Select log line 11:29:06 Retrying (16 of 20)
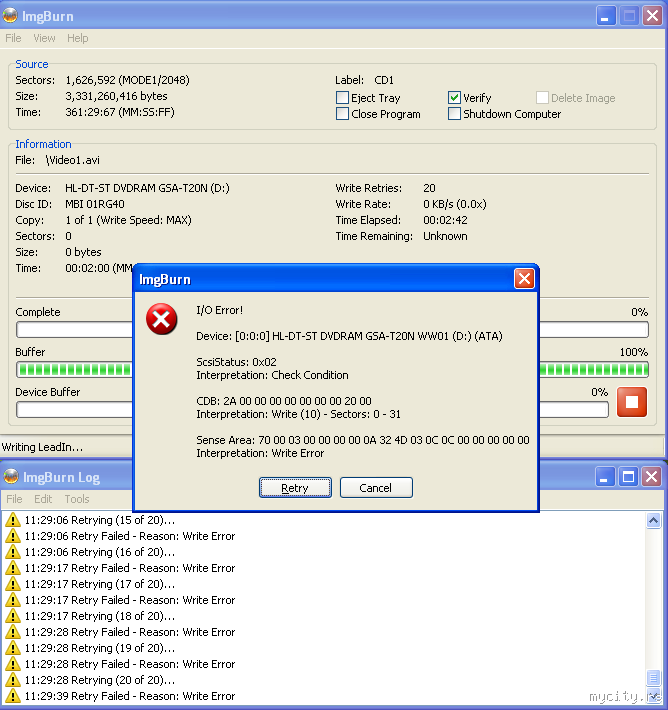The width and height of the screenshot is (668, 710). [100, 552]
